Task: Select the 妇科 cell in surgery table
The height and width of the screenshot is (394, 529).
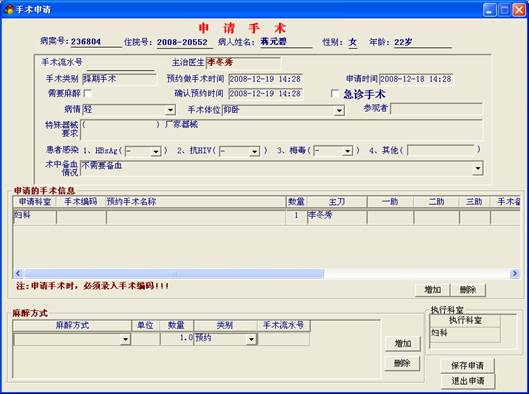Action: pos(35,217)
